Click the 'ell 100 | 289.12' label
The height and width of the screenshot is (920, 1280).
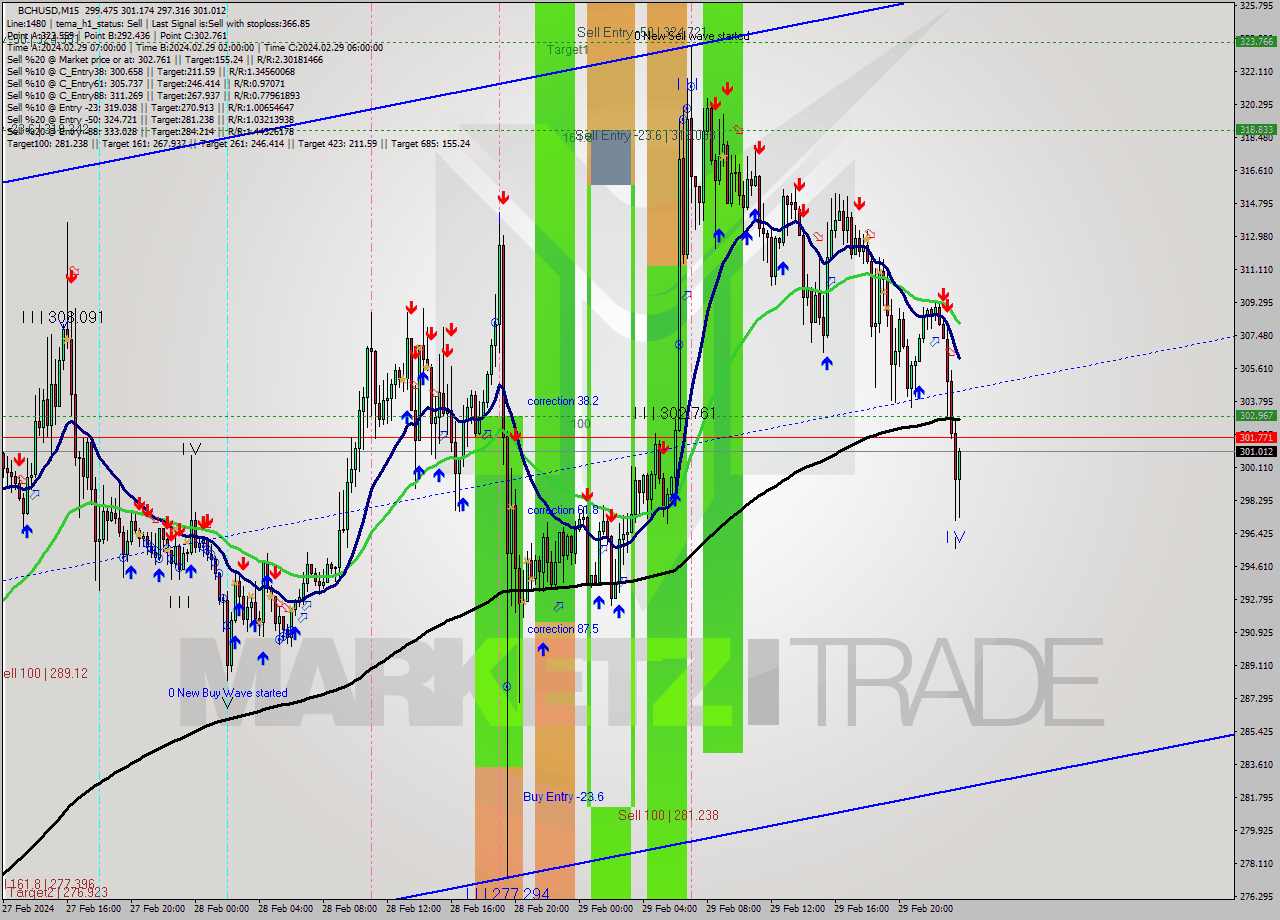[x=44, y=673]
